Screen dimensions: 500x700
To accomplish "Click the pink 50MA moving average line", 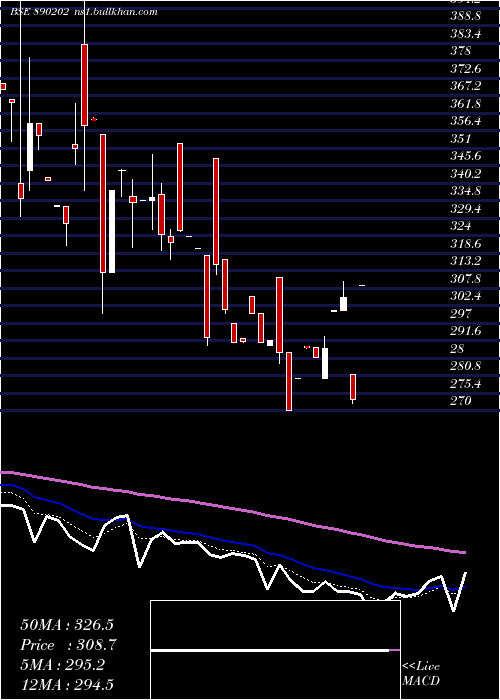I will pyautogui.click(x=232, y=506).
